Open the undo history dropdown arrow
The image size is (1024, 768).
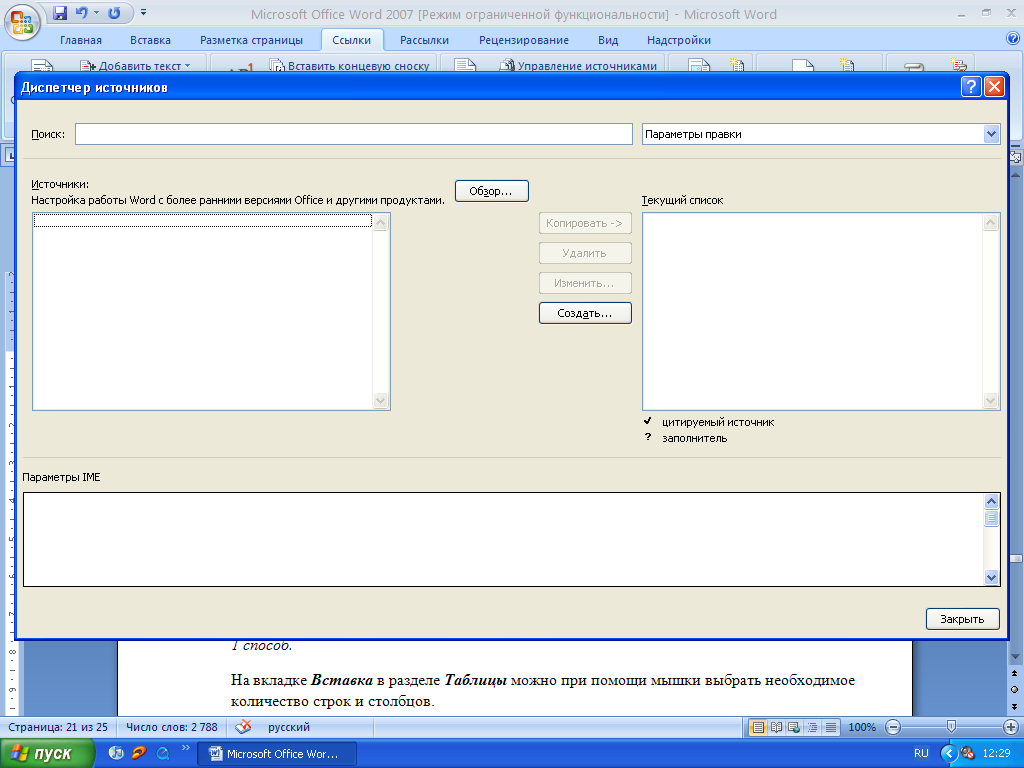pos(96,13)
